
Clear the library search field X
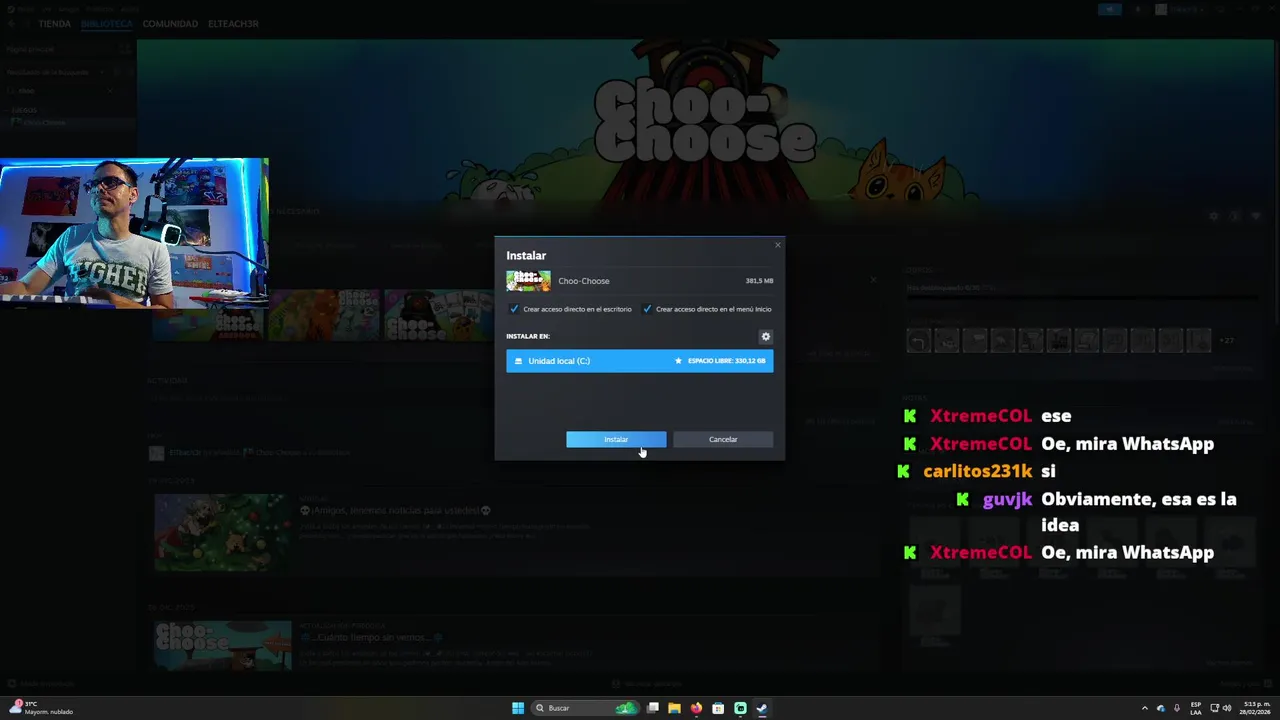pos(110,90)
